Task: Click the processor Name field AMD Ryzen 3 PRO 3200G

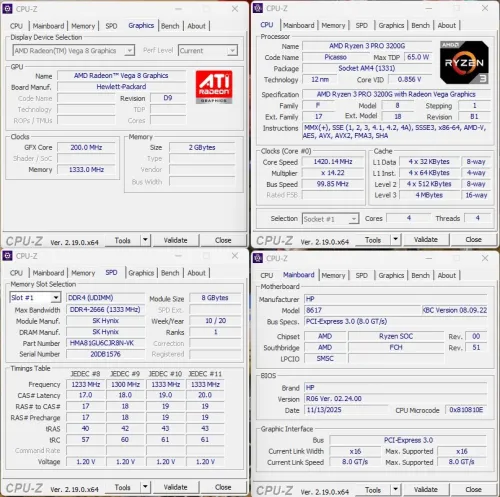Action: [x=367, y=46]
